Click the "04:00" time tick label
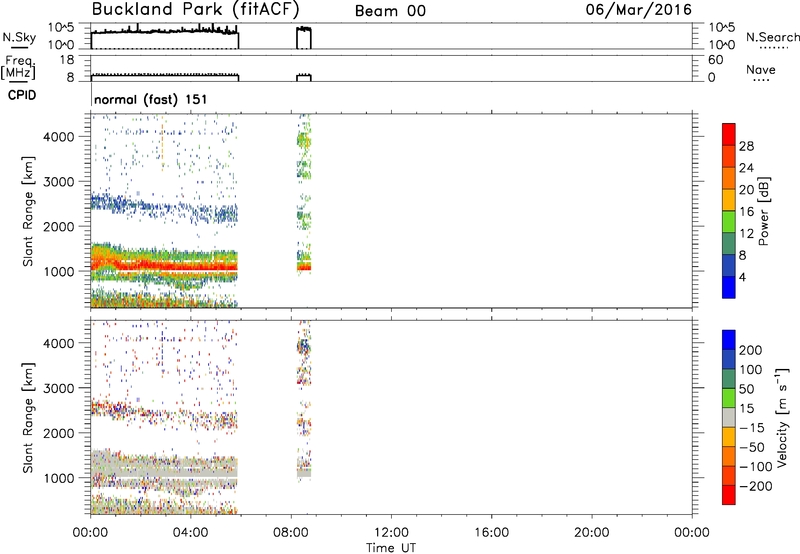 [x=190, y=533]
